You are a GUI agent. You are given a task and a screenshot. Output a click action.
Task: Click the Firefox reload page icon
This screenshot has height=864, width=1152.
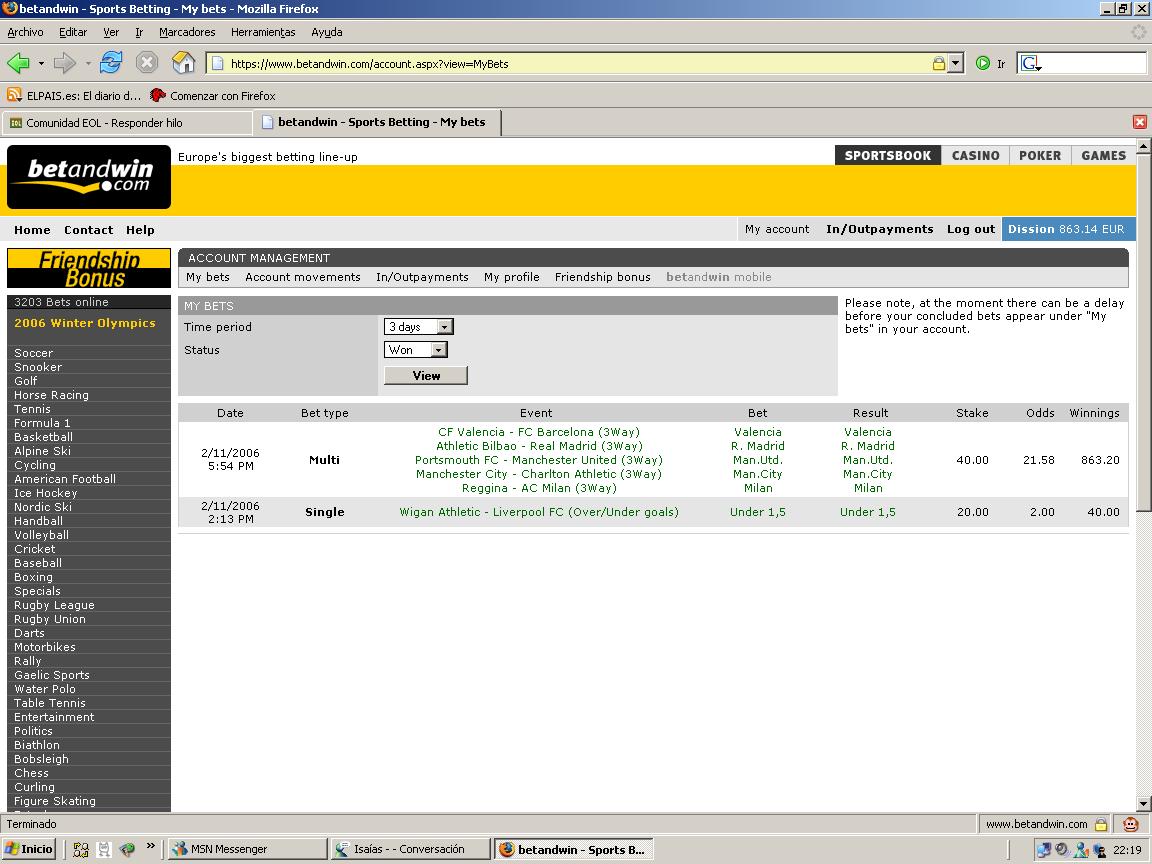coord(111,64)
